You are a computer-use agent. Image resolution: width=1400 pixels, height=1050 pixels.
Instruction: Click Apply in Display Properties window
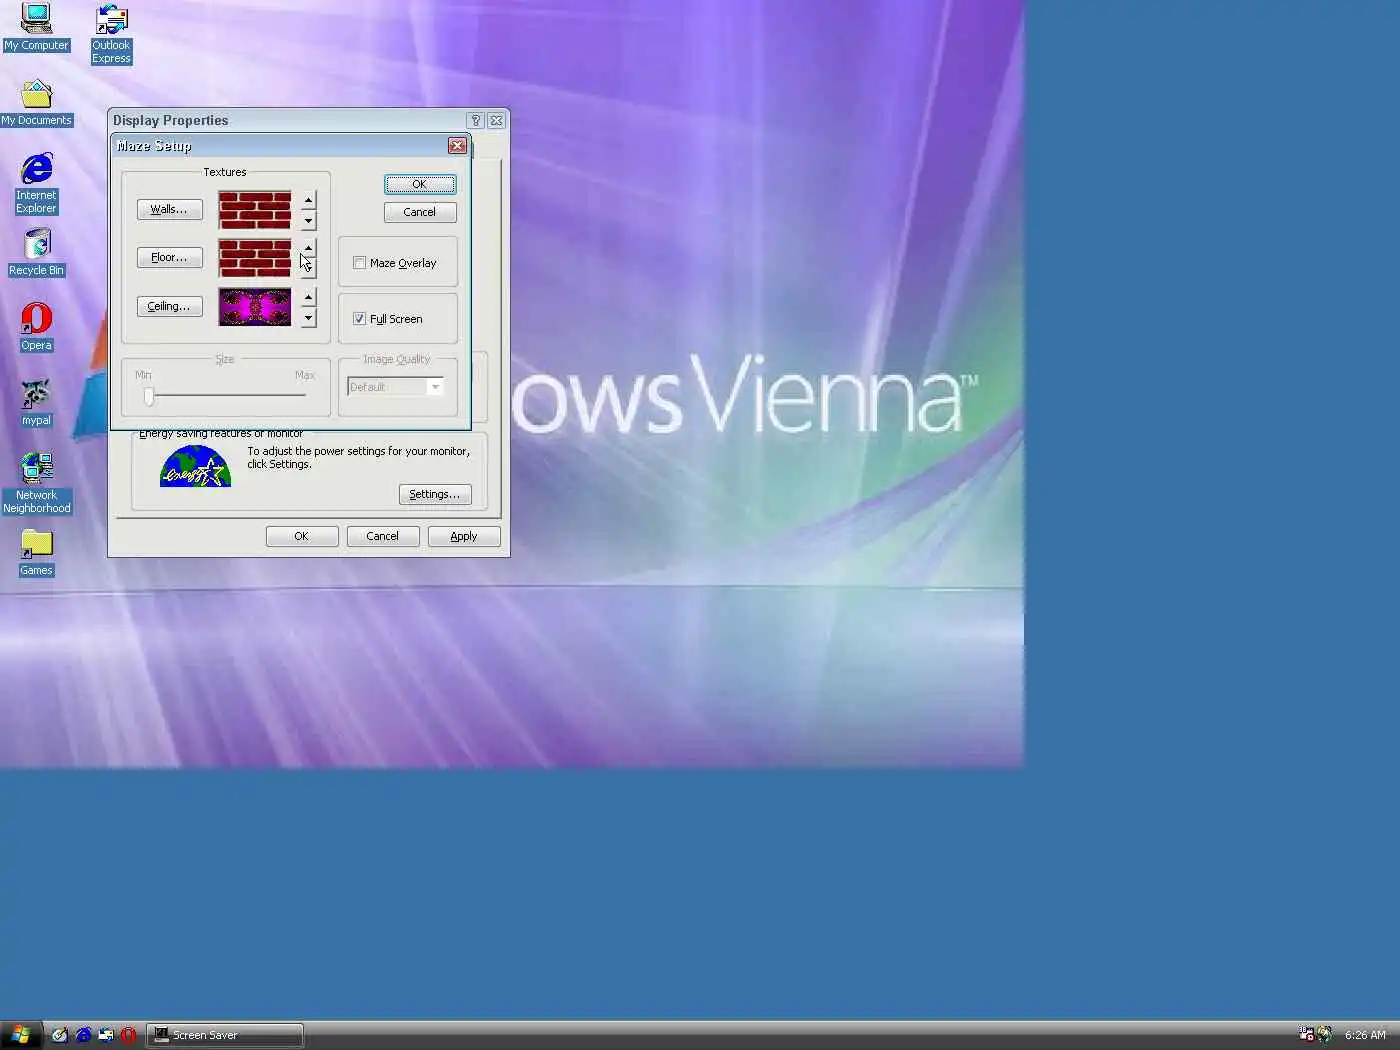(x=464, y=536)
